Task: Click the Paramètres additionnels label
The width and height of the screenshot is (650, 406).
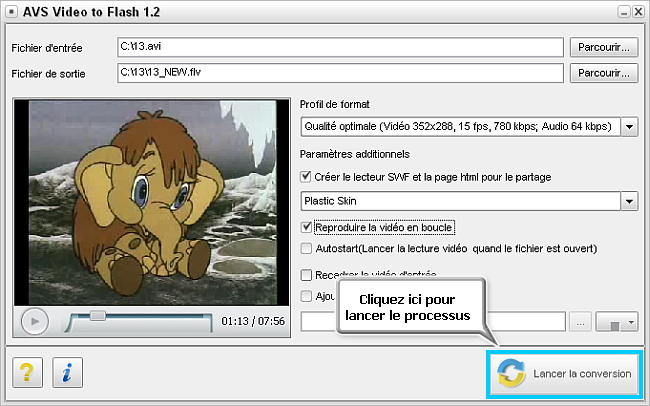Action: [355, 154]
